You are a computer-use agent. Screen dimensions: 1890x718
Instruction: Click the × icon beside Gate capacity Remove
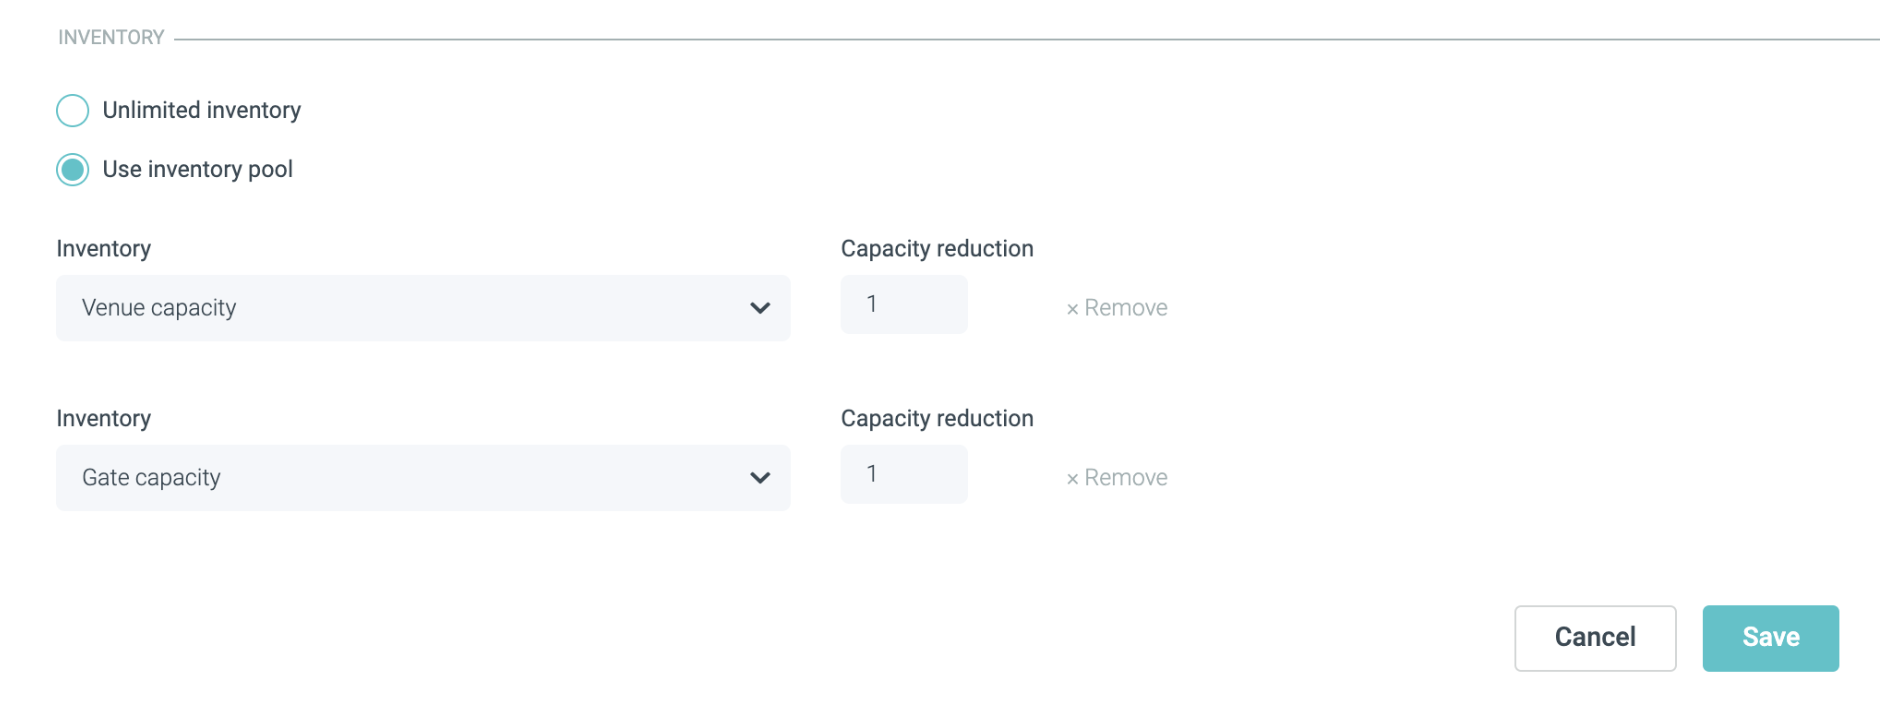[1072, 480]
